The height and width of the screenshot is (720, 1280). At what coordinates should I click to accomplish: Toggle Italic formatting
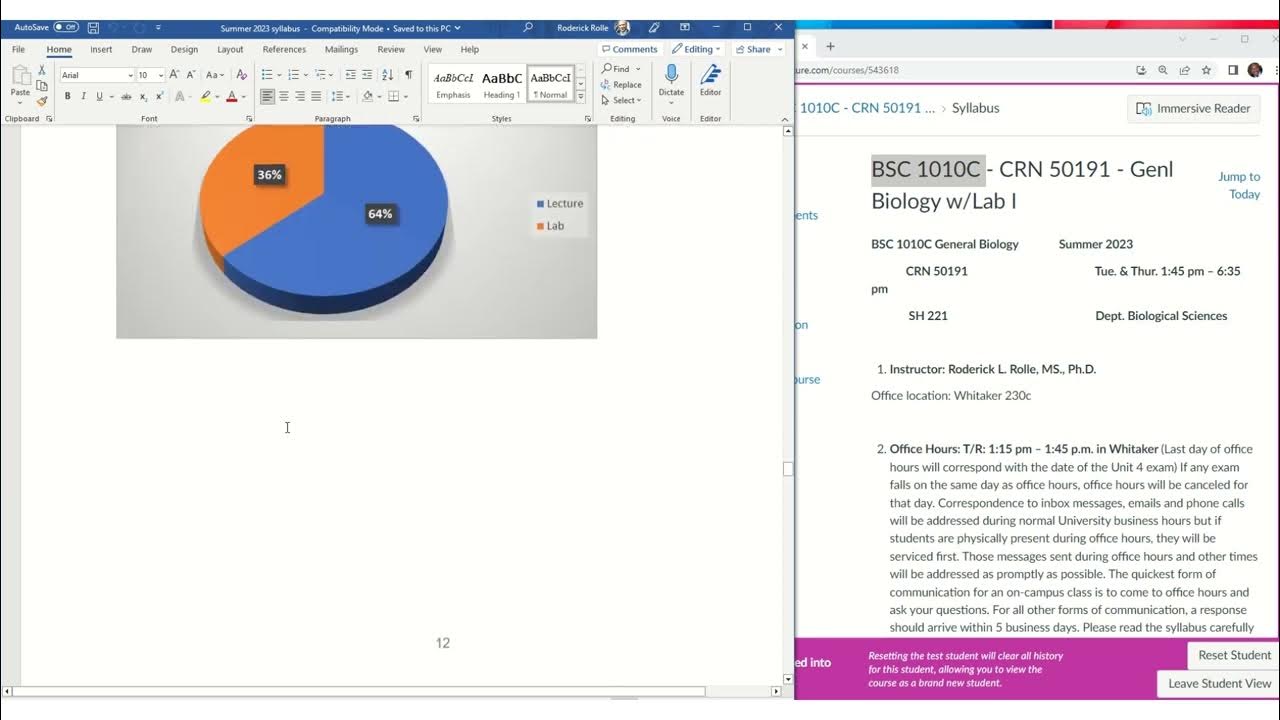click(x=83, y=96)
